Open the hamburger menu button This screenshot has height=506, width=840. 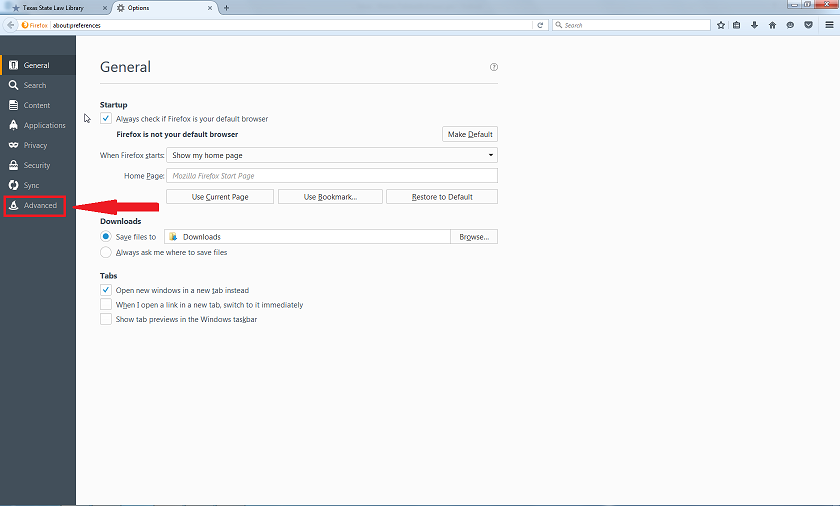[829, 25]
